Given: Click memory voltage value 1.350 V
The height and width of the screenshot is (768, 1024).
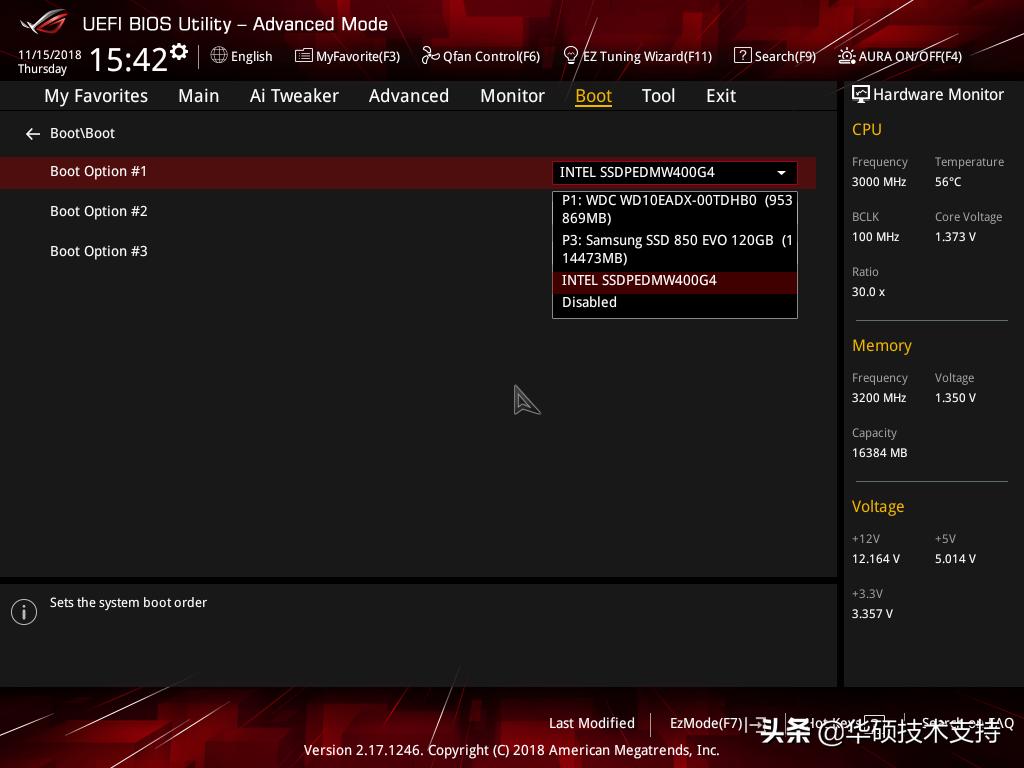Looking at the screenshot, I should pyautogui.click(x=955, y=398).
